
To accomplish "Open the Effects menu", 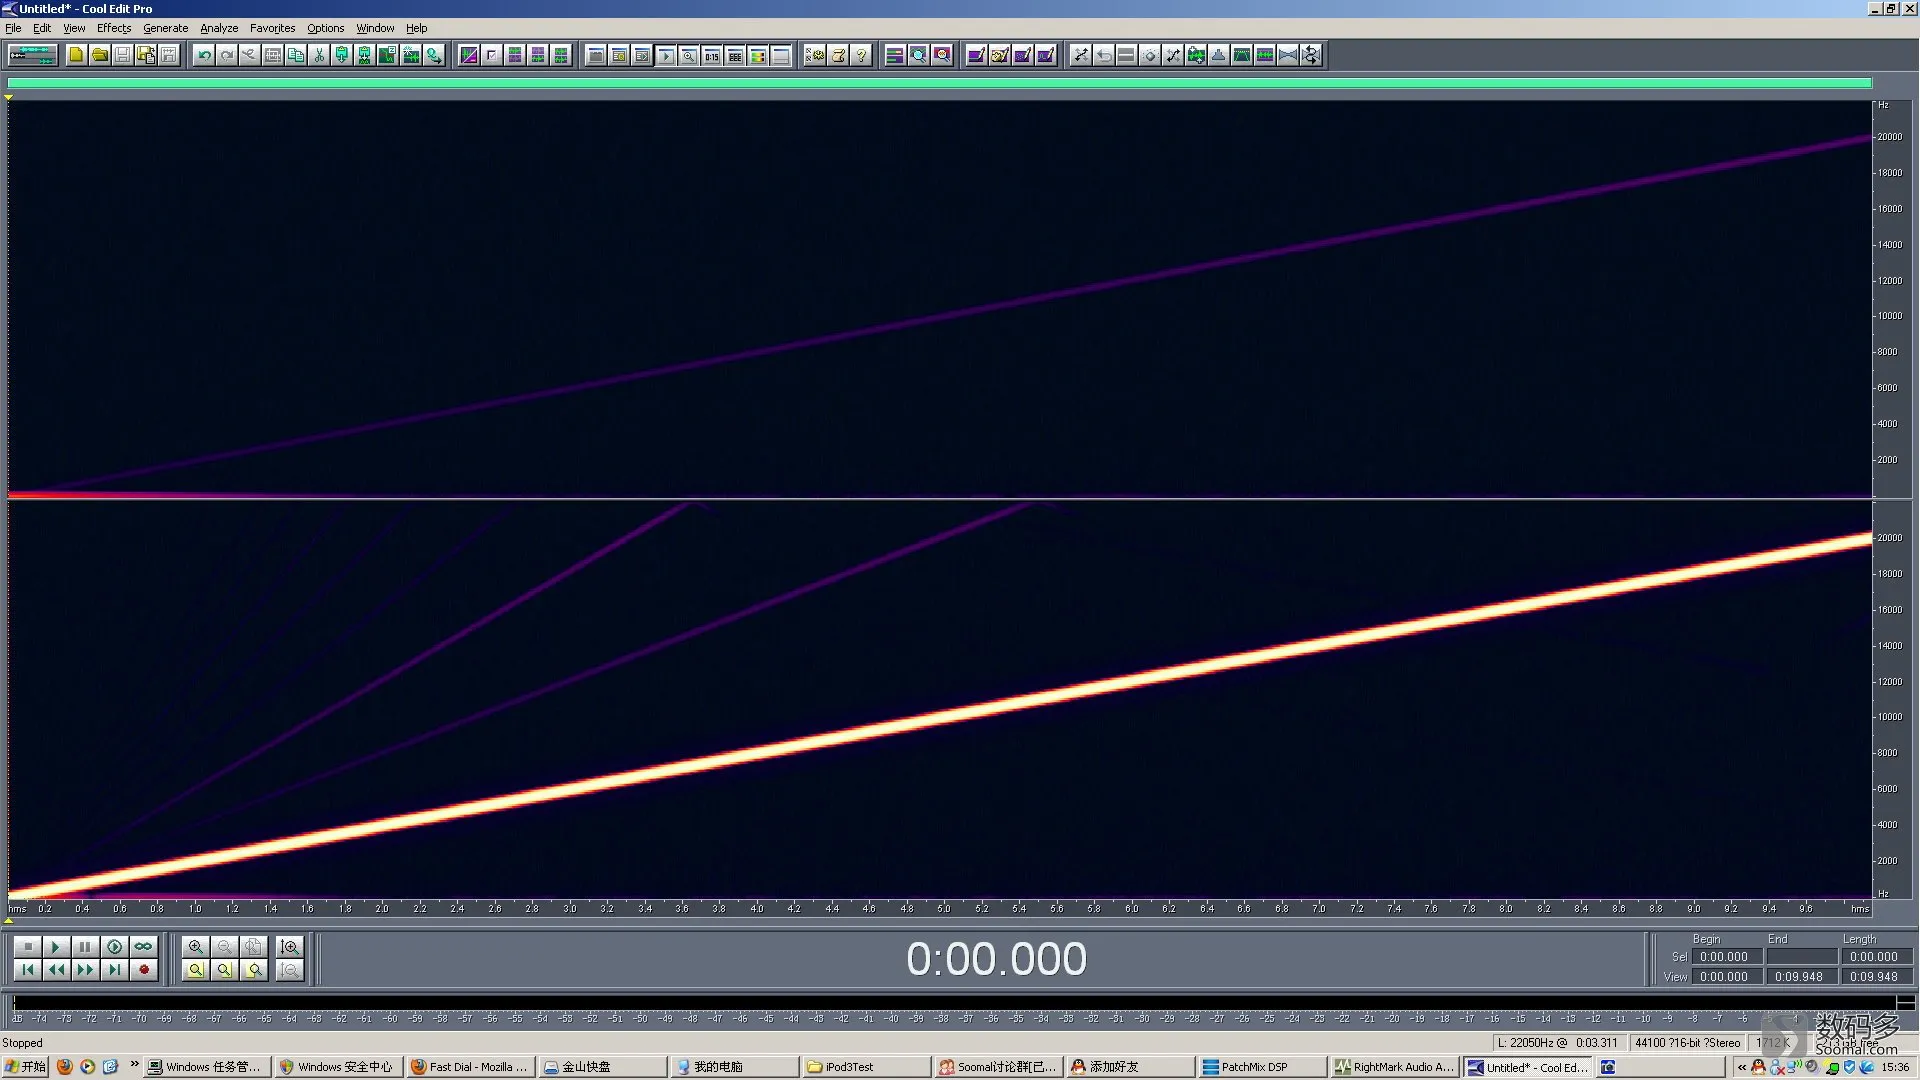I will click(114, 28).
